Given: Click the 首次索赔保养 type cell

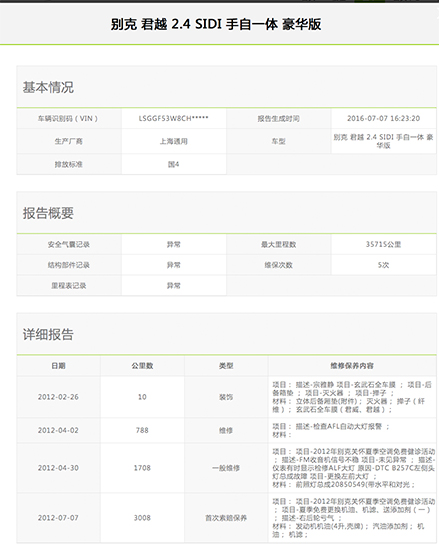Looking at the screenshot, I should [226, 518].
